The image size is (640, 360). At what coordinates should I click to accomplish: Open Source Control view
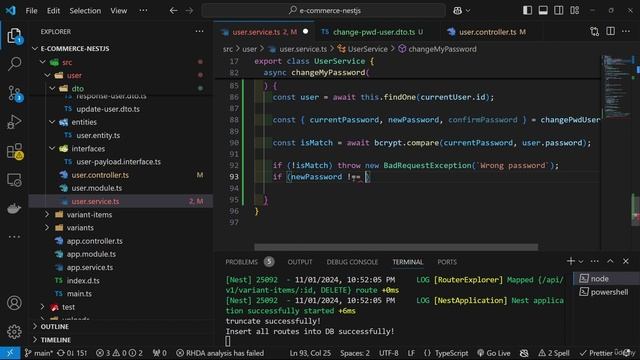[14, 93]
